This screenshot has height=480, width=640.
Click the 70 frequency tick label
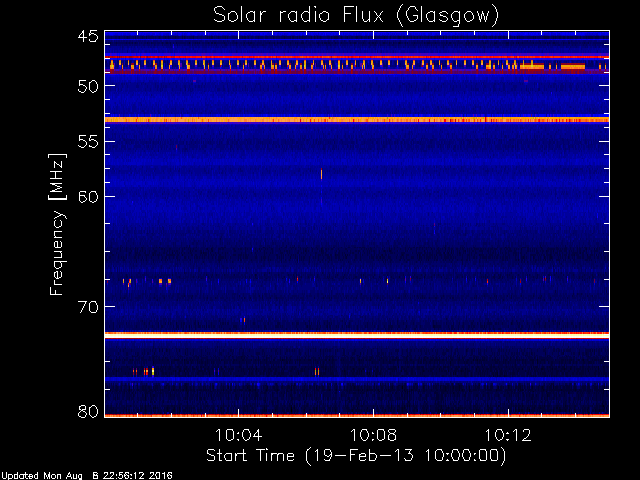point(88,307)
